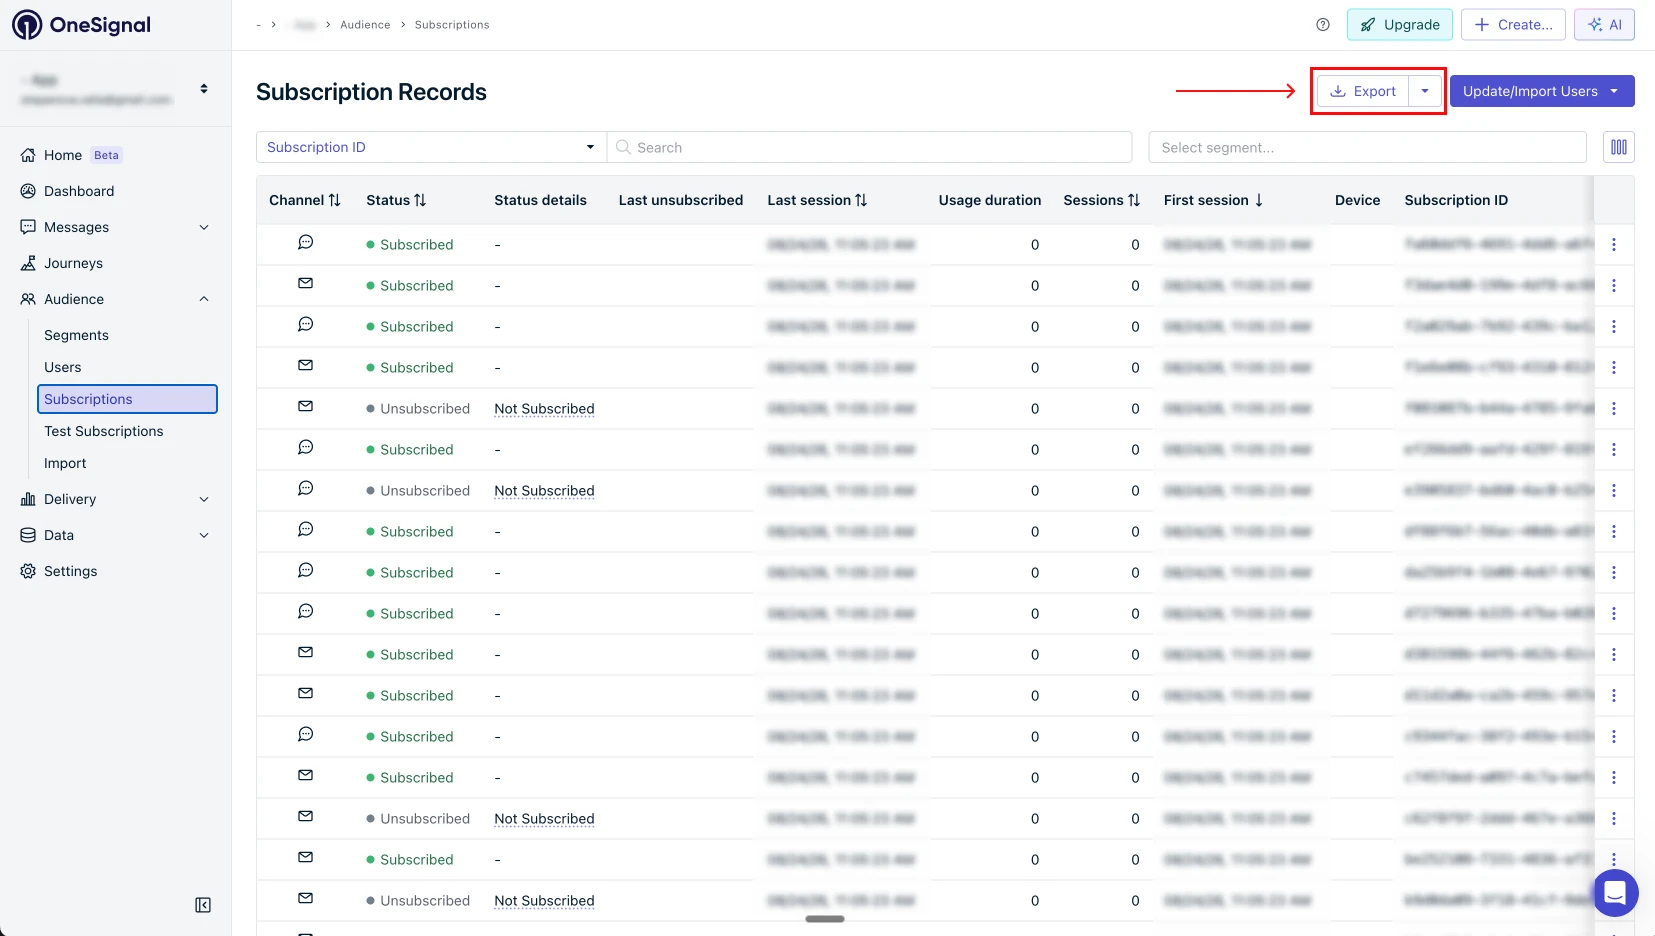Click Subscriptions in the breadcrumb

point(452,25)
